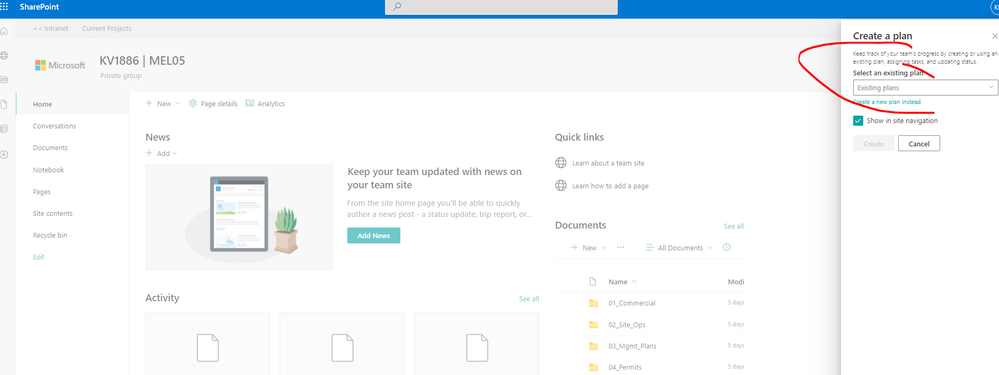Open Pages in site navigation
999x375 pixels.
pyautogui.click(x=41, y=192)
